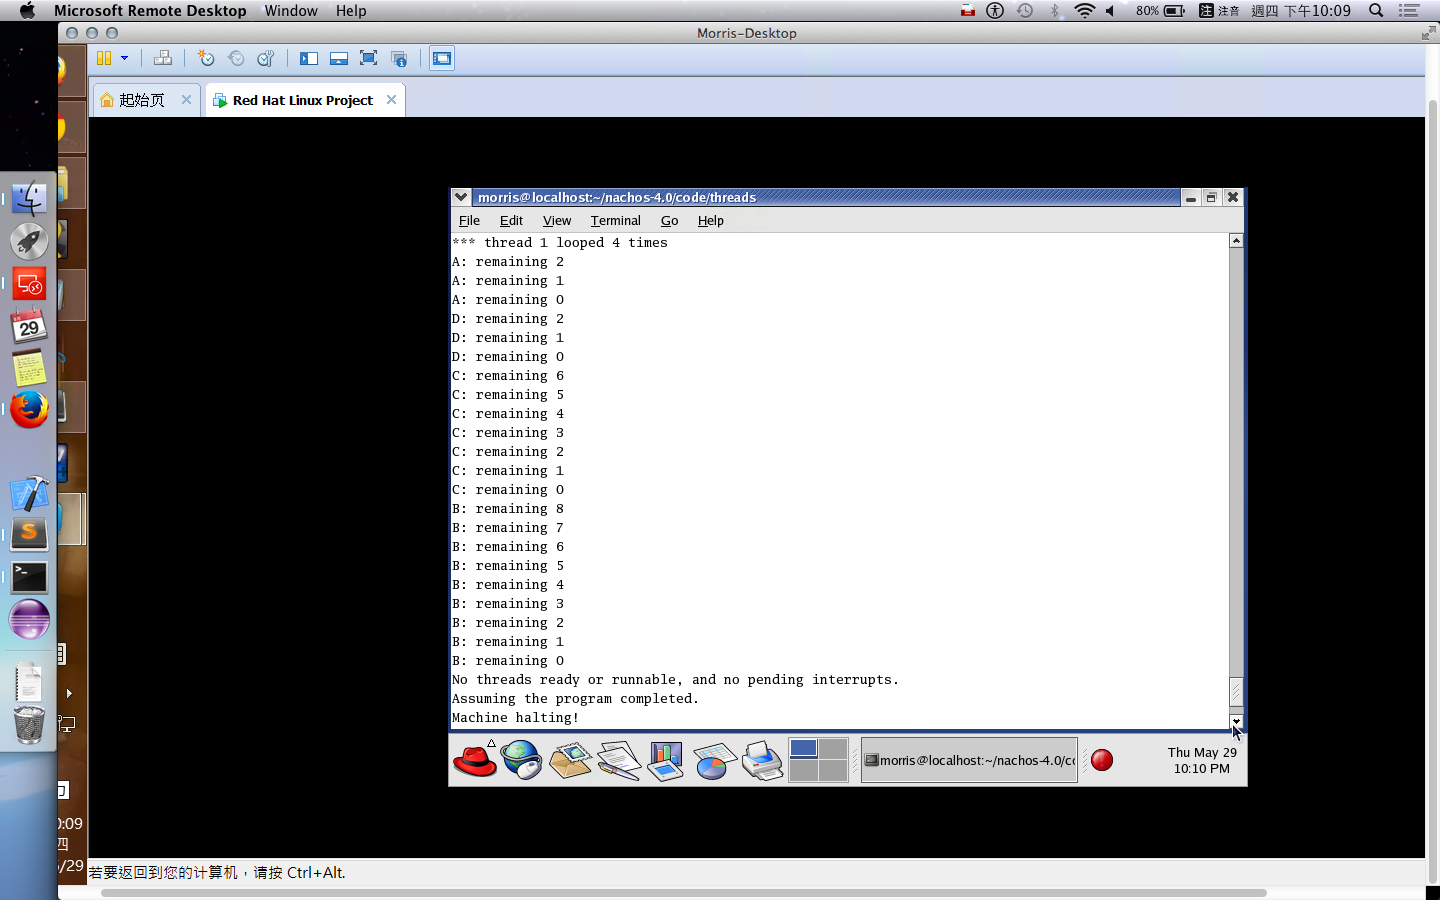Open the power options dropdown arrow

[125, 58]
